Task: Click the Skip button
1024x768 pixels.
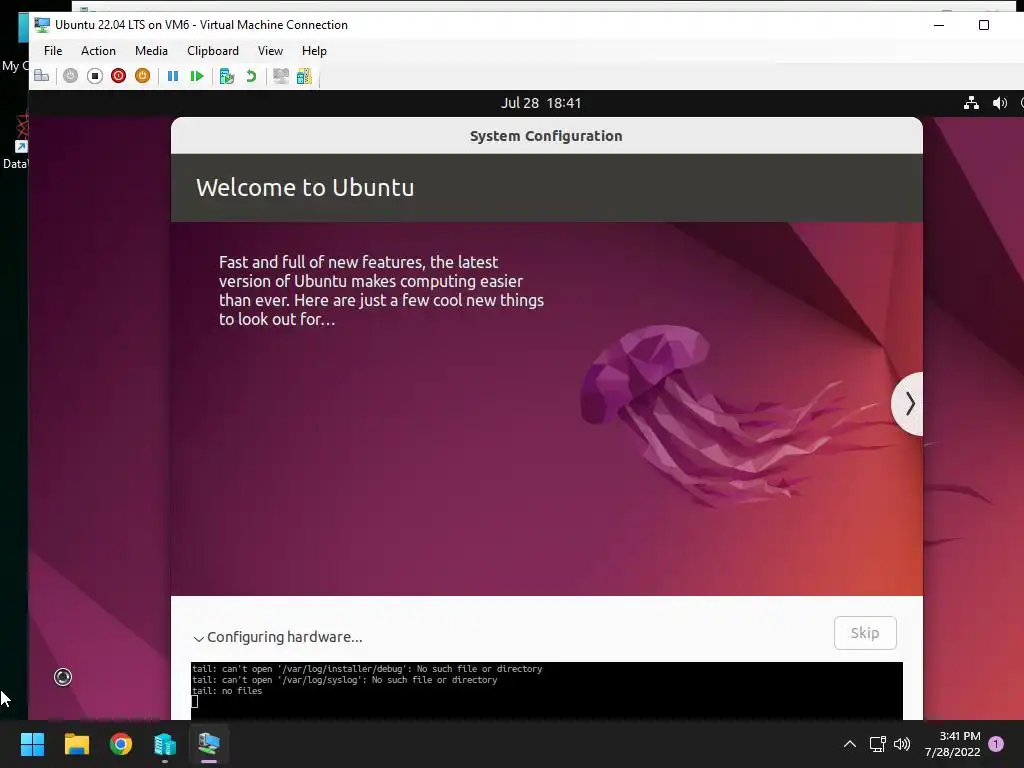Action: pos(865,633)
